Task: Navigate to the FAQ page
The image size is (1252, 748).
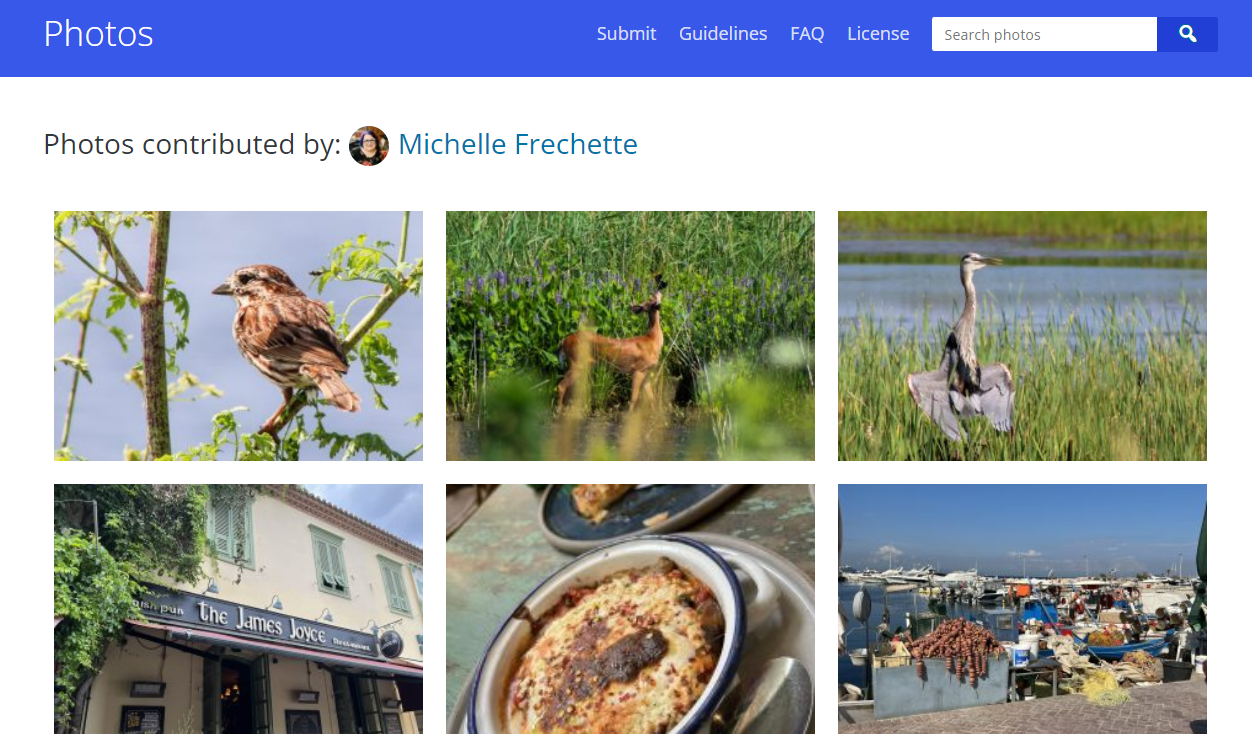Action: 807,33
